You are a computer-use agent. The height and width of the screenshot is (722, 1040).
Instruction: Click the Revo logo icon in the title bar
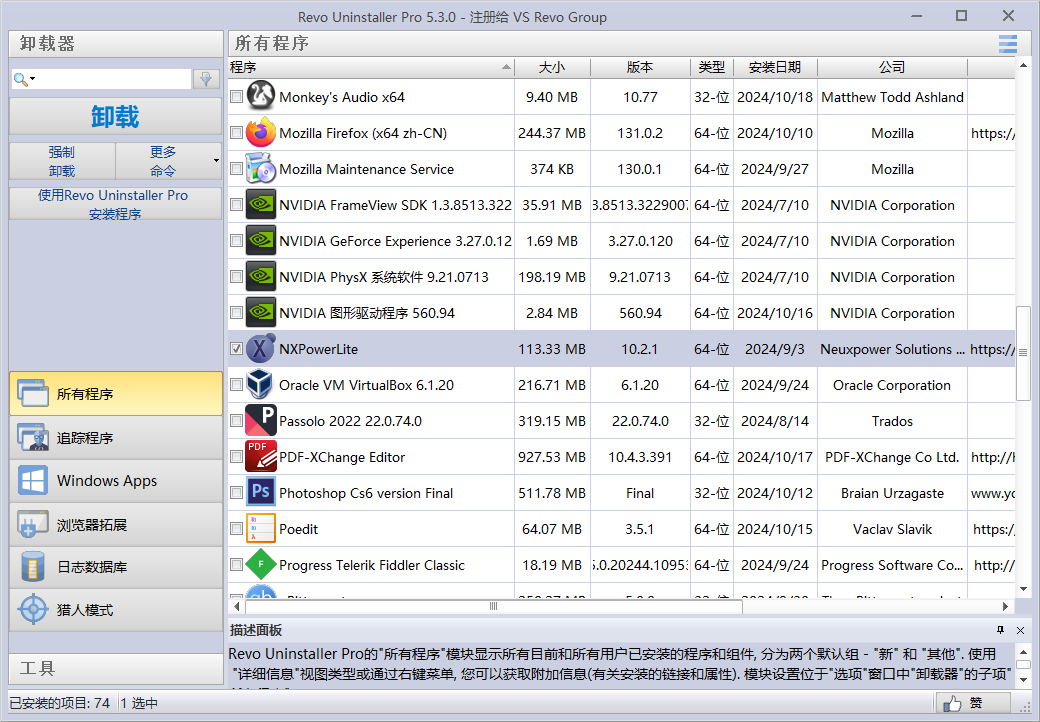click(x=15, y=16)
